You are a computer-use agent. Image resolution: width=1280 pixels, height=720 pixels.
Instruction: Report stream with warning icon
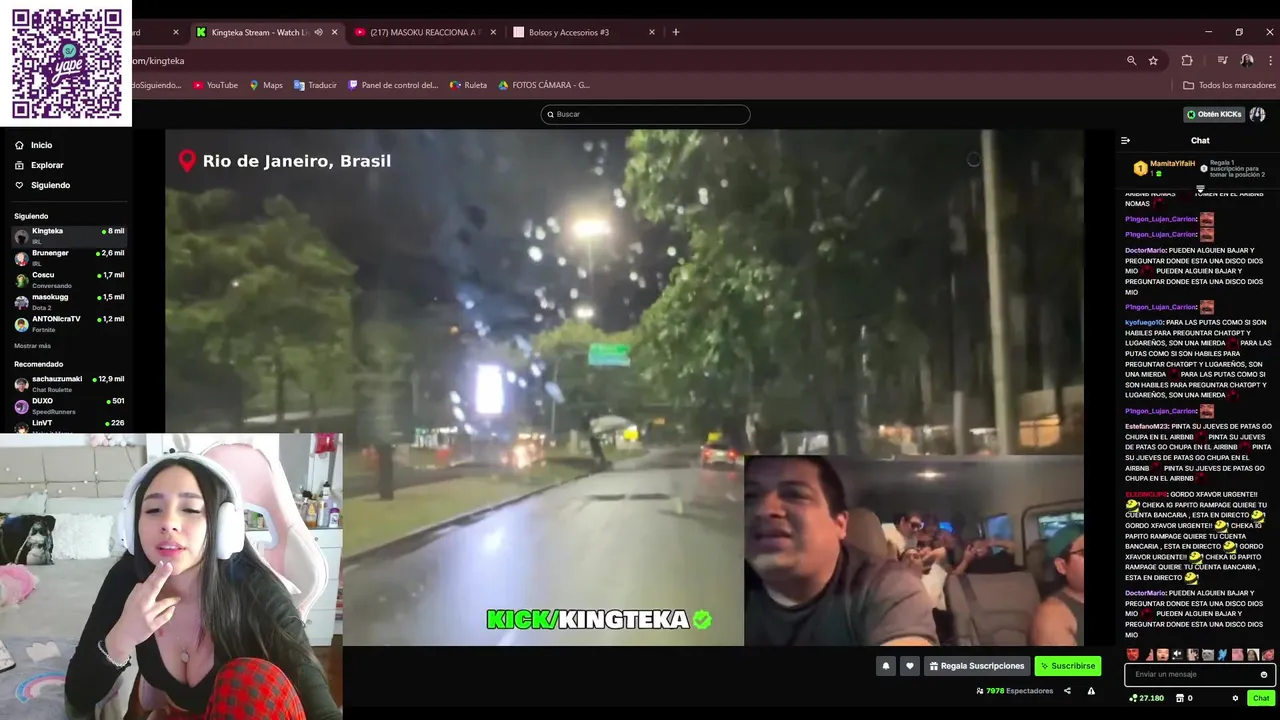[x=1091, y=691]
